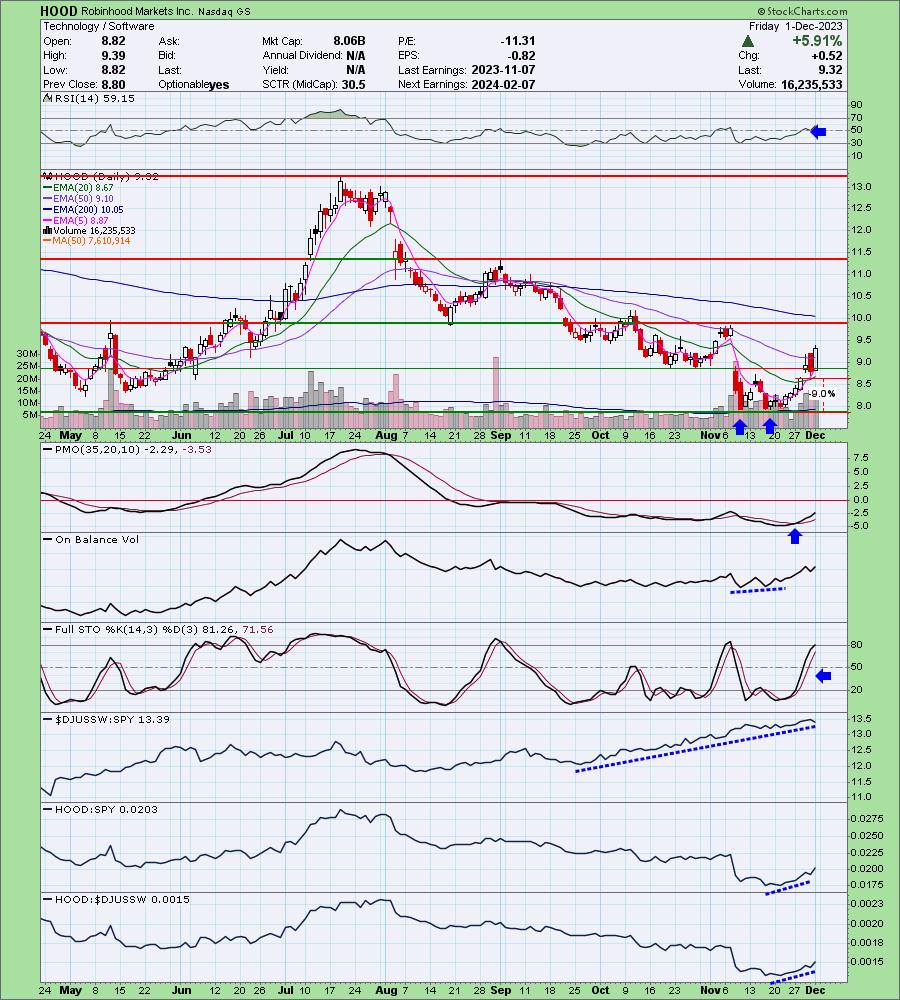Click the P/E value -11.31
The width and height of the screenshot is (900, 1000).
click(x=517, y=41)
